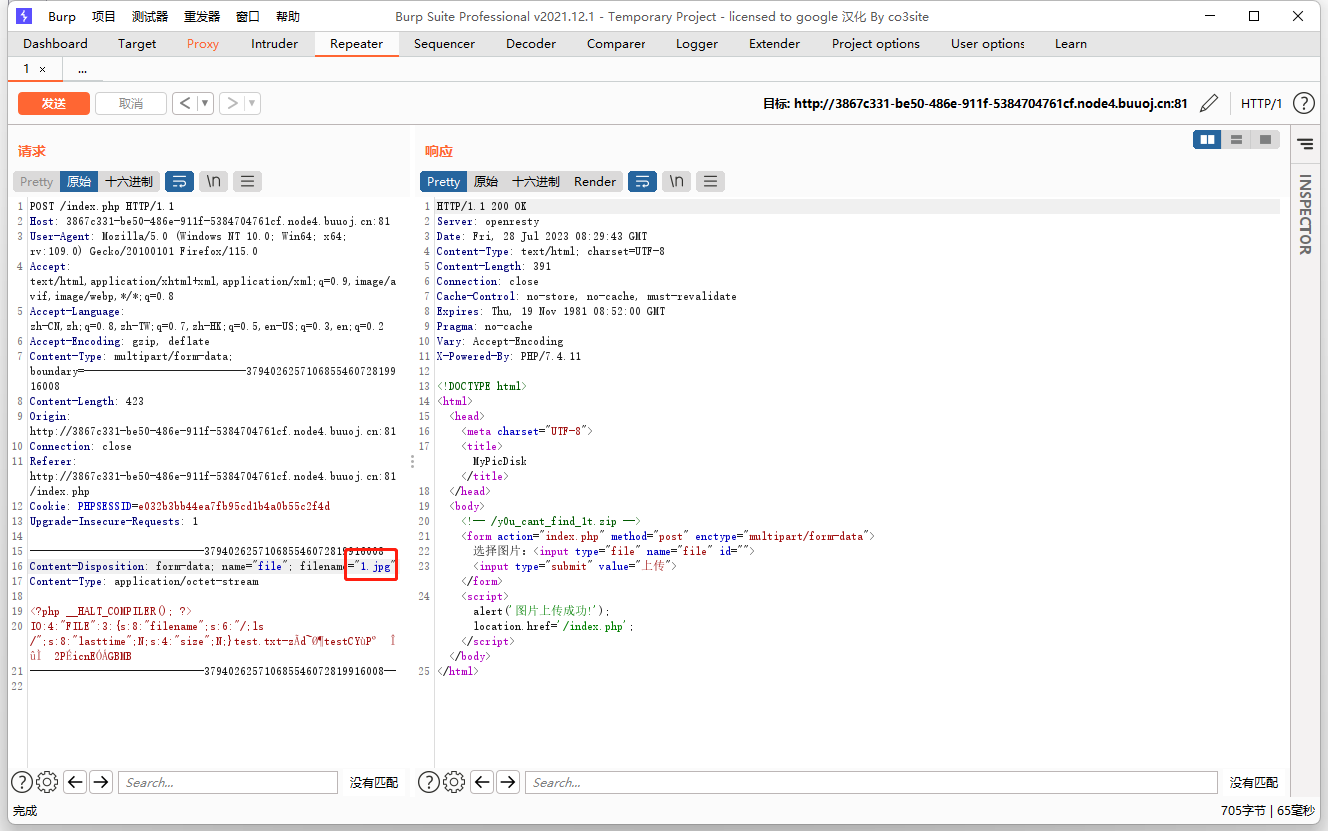Screen dimensions: 1328x831
Task: Click request panel search input field
Action: coord(228,782)
